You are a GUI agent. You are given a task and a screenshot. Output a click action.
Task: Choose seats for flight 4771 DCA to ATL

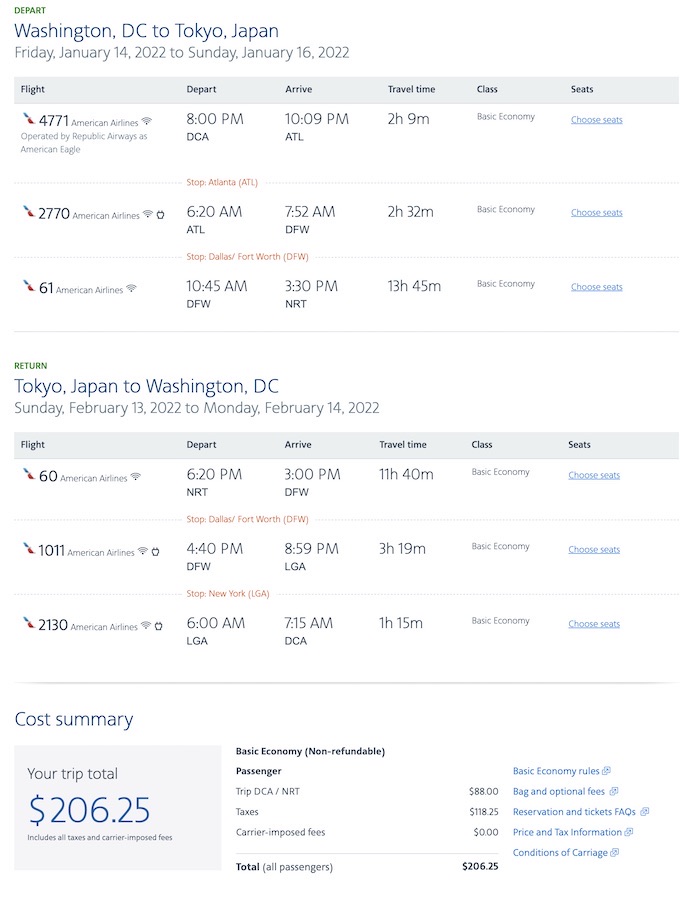point(597,120)
